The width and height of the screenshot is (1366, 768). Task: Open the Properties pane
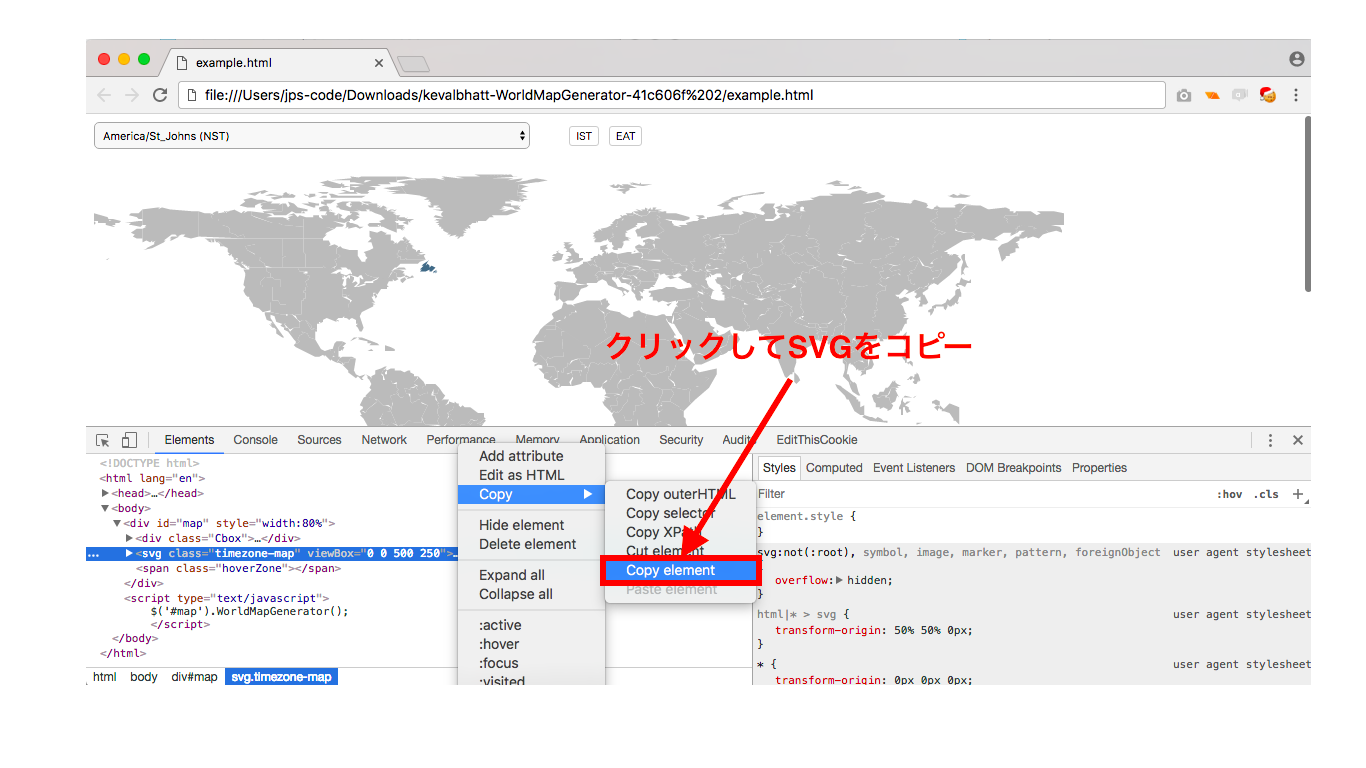(x=1099, y=468)
